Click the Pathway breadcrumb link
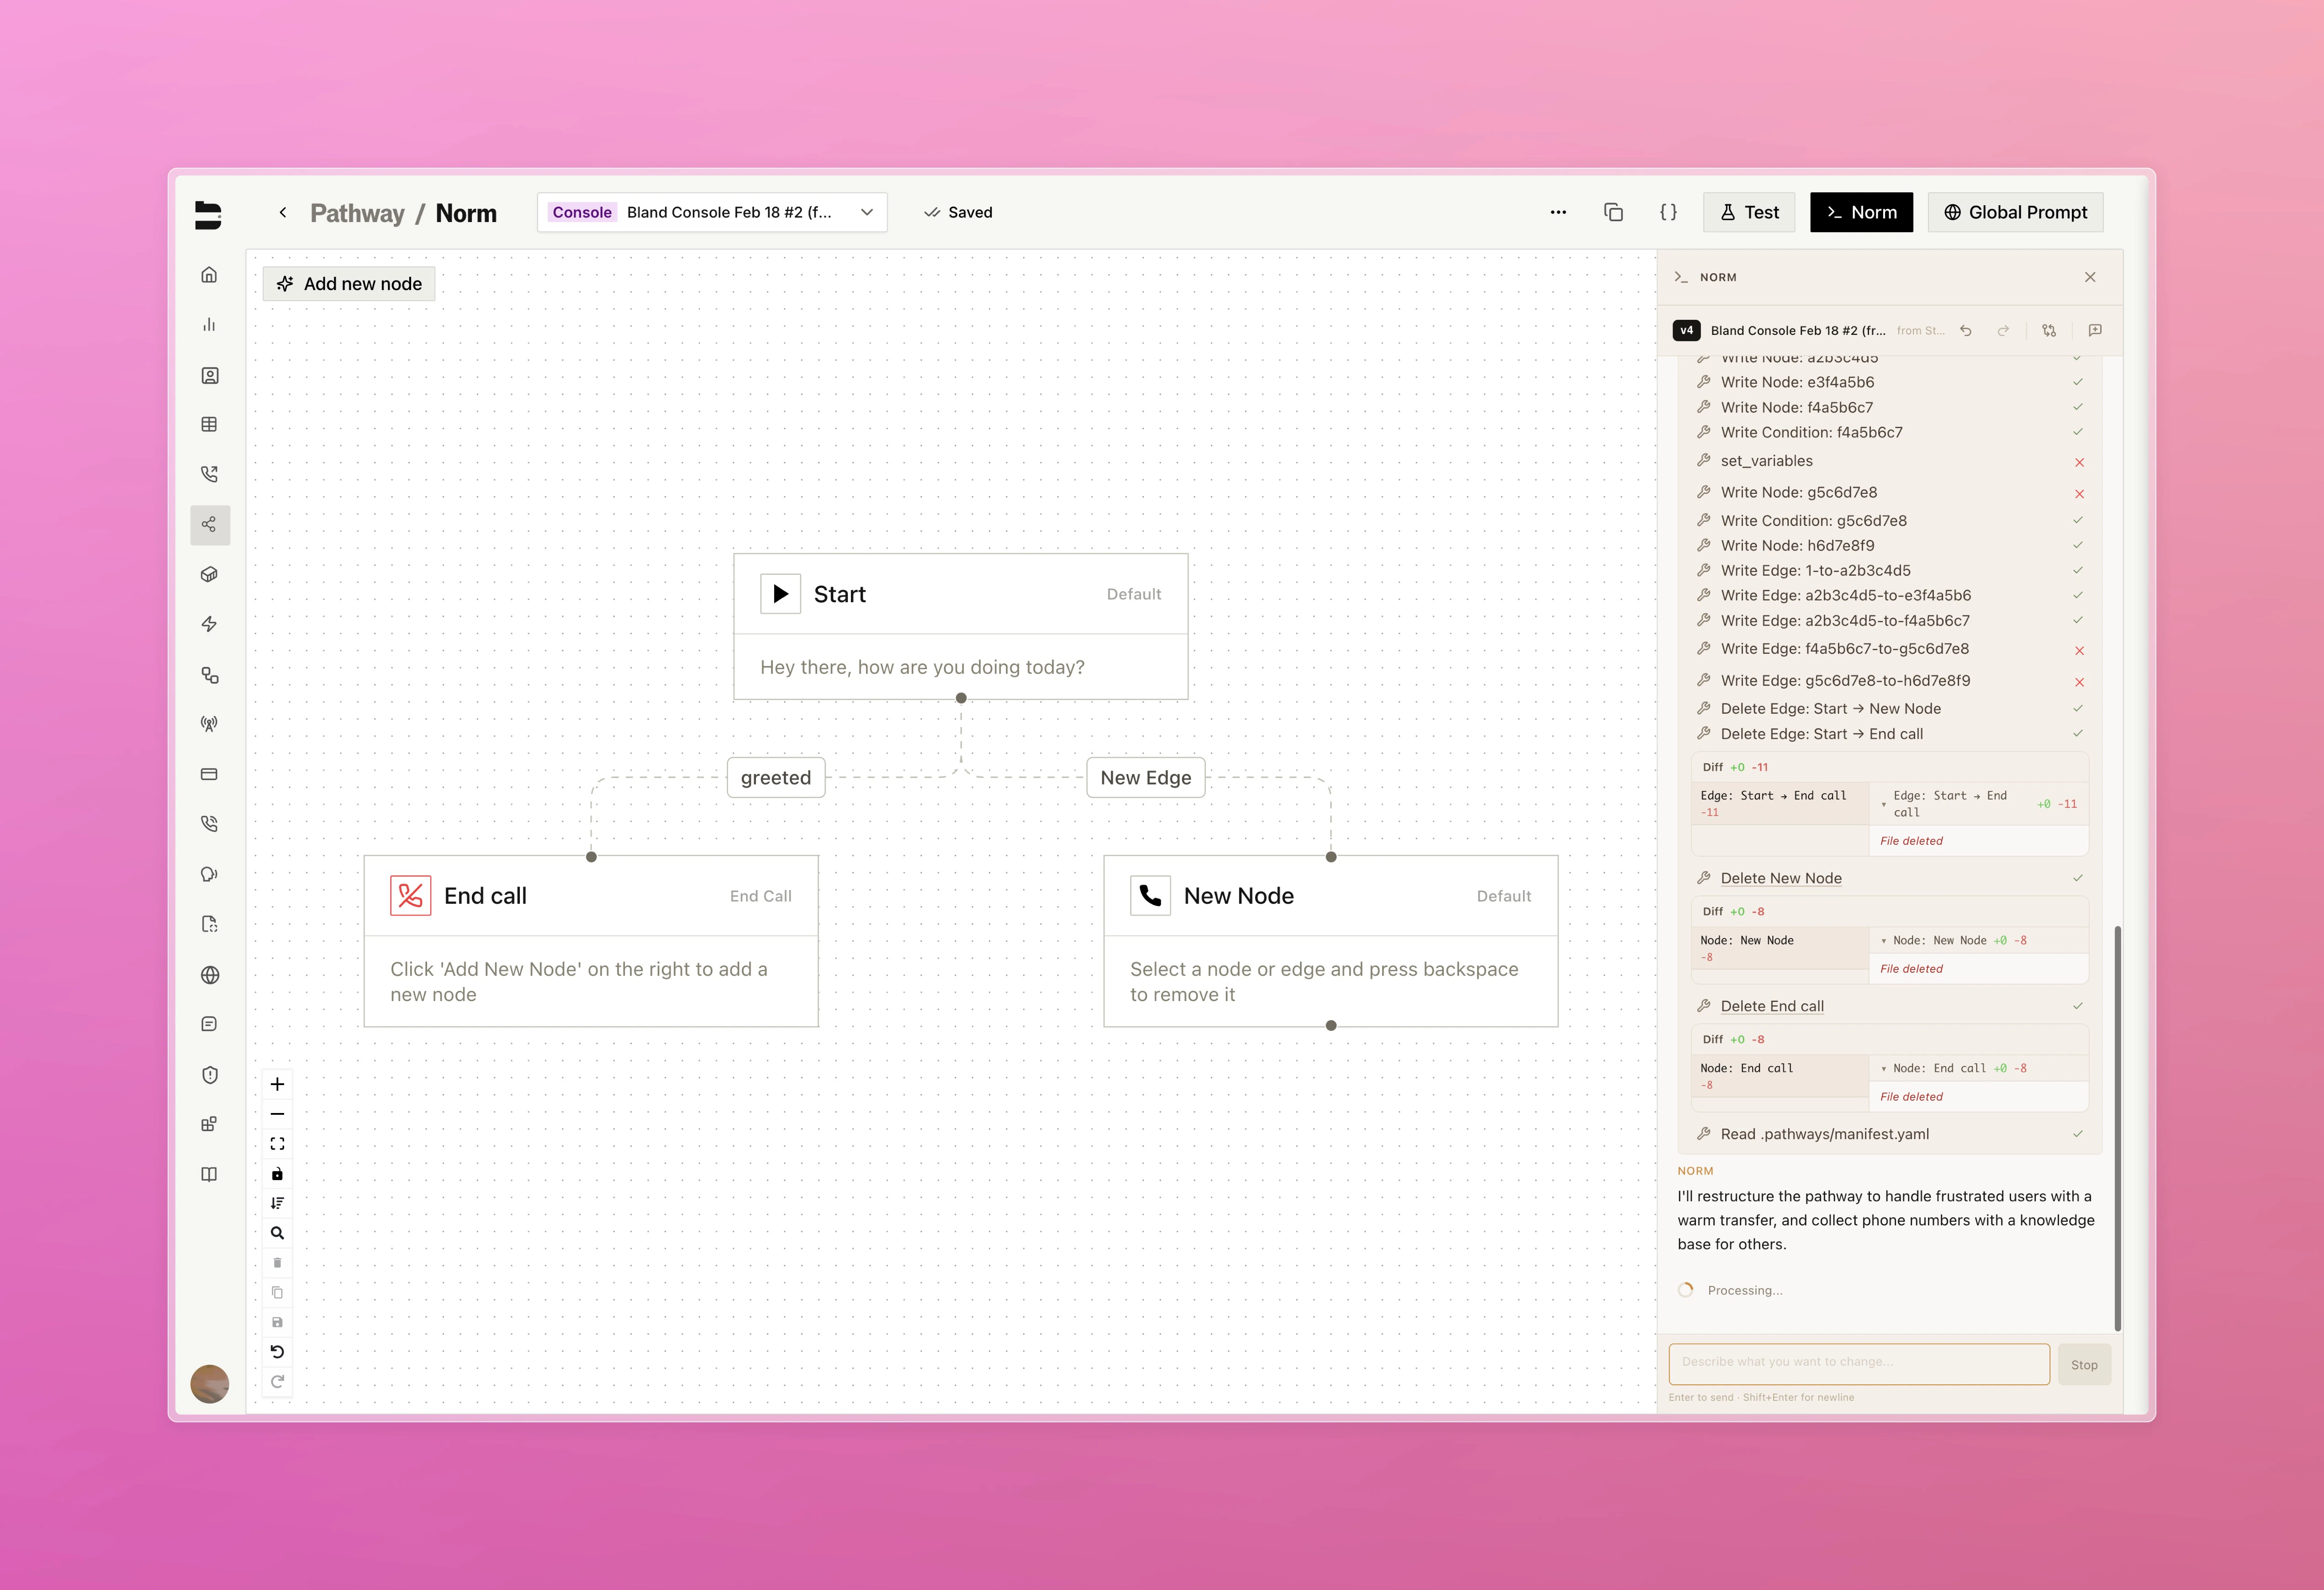The image size is (2324, 1590). (x=357, y=213)
